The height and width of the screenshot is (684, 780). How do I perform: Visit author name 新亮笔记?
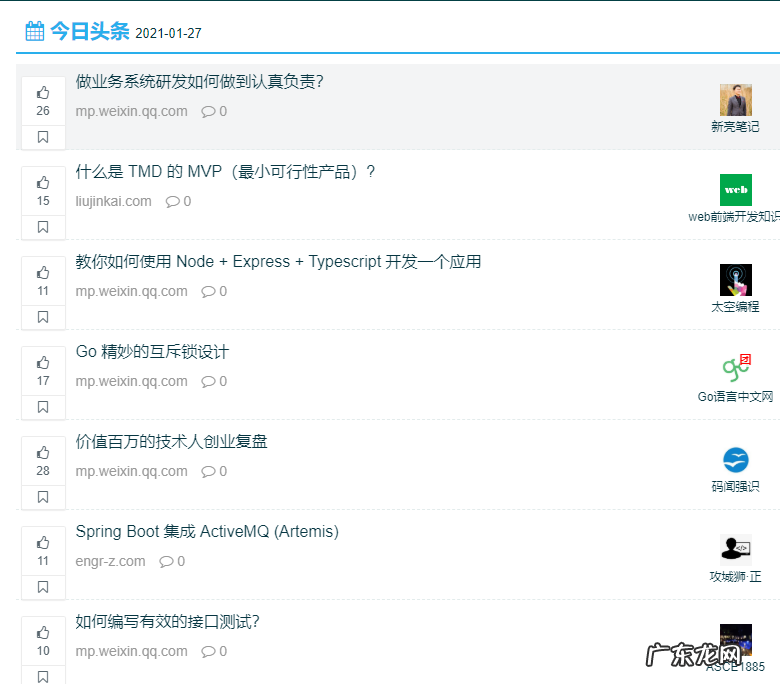735,127
